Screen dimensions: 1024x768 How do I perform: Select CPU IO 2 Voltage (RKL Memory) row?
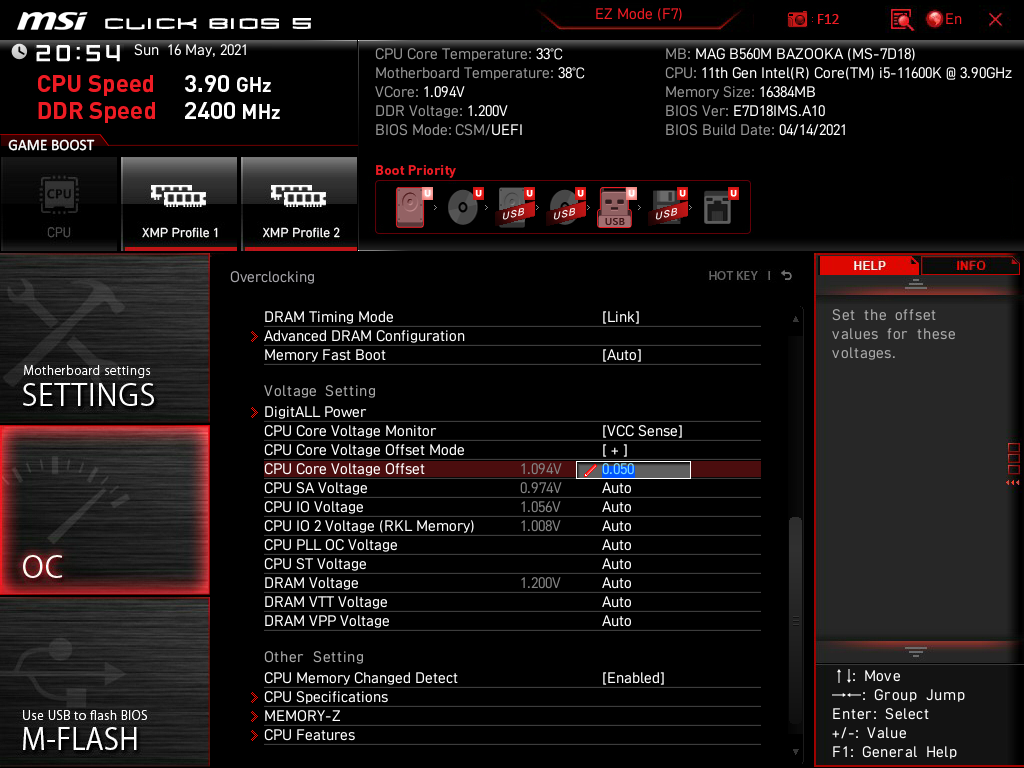point(512,526)
